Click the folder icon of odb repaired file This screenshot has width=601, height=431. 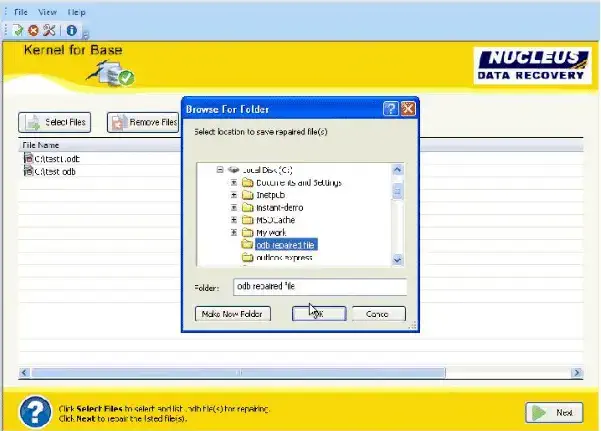click(248, 245)
